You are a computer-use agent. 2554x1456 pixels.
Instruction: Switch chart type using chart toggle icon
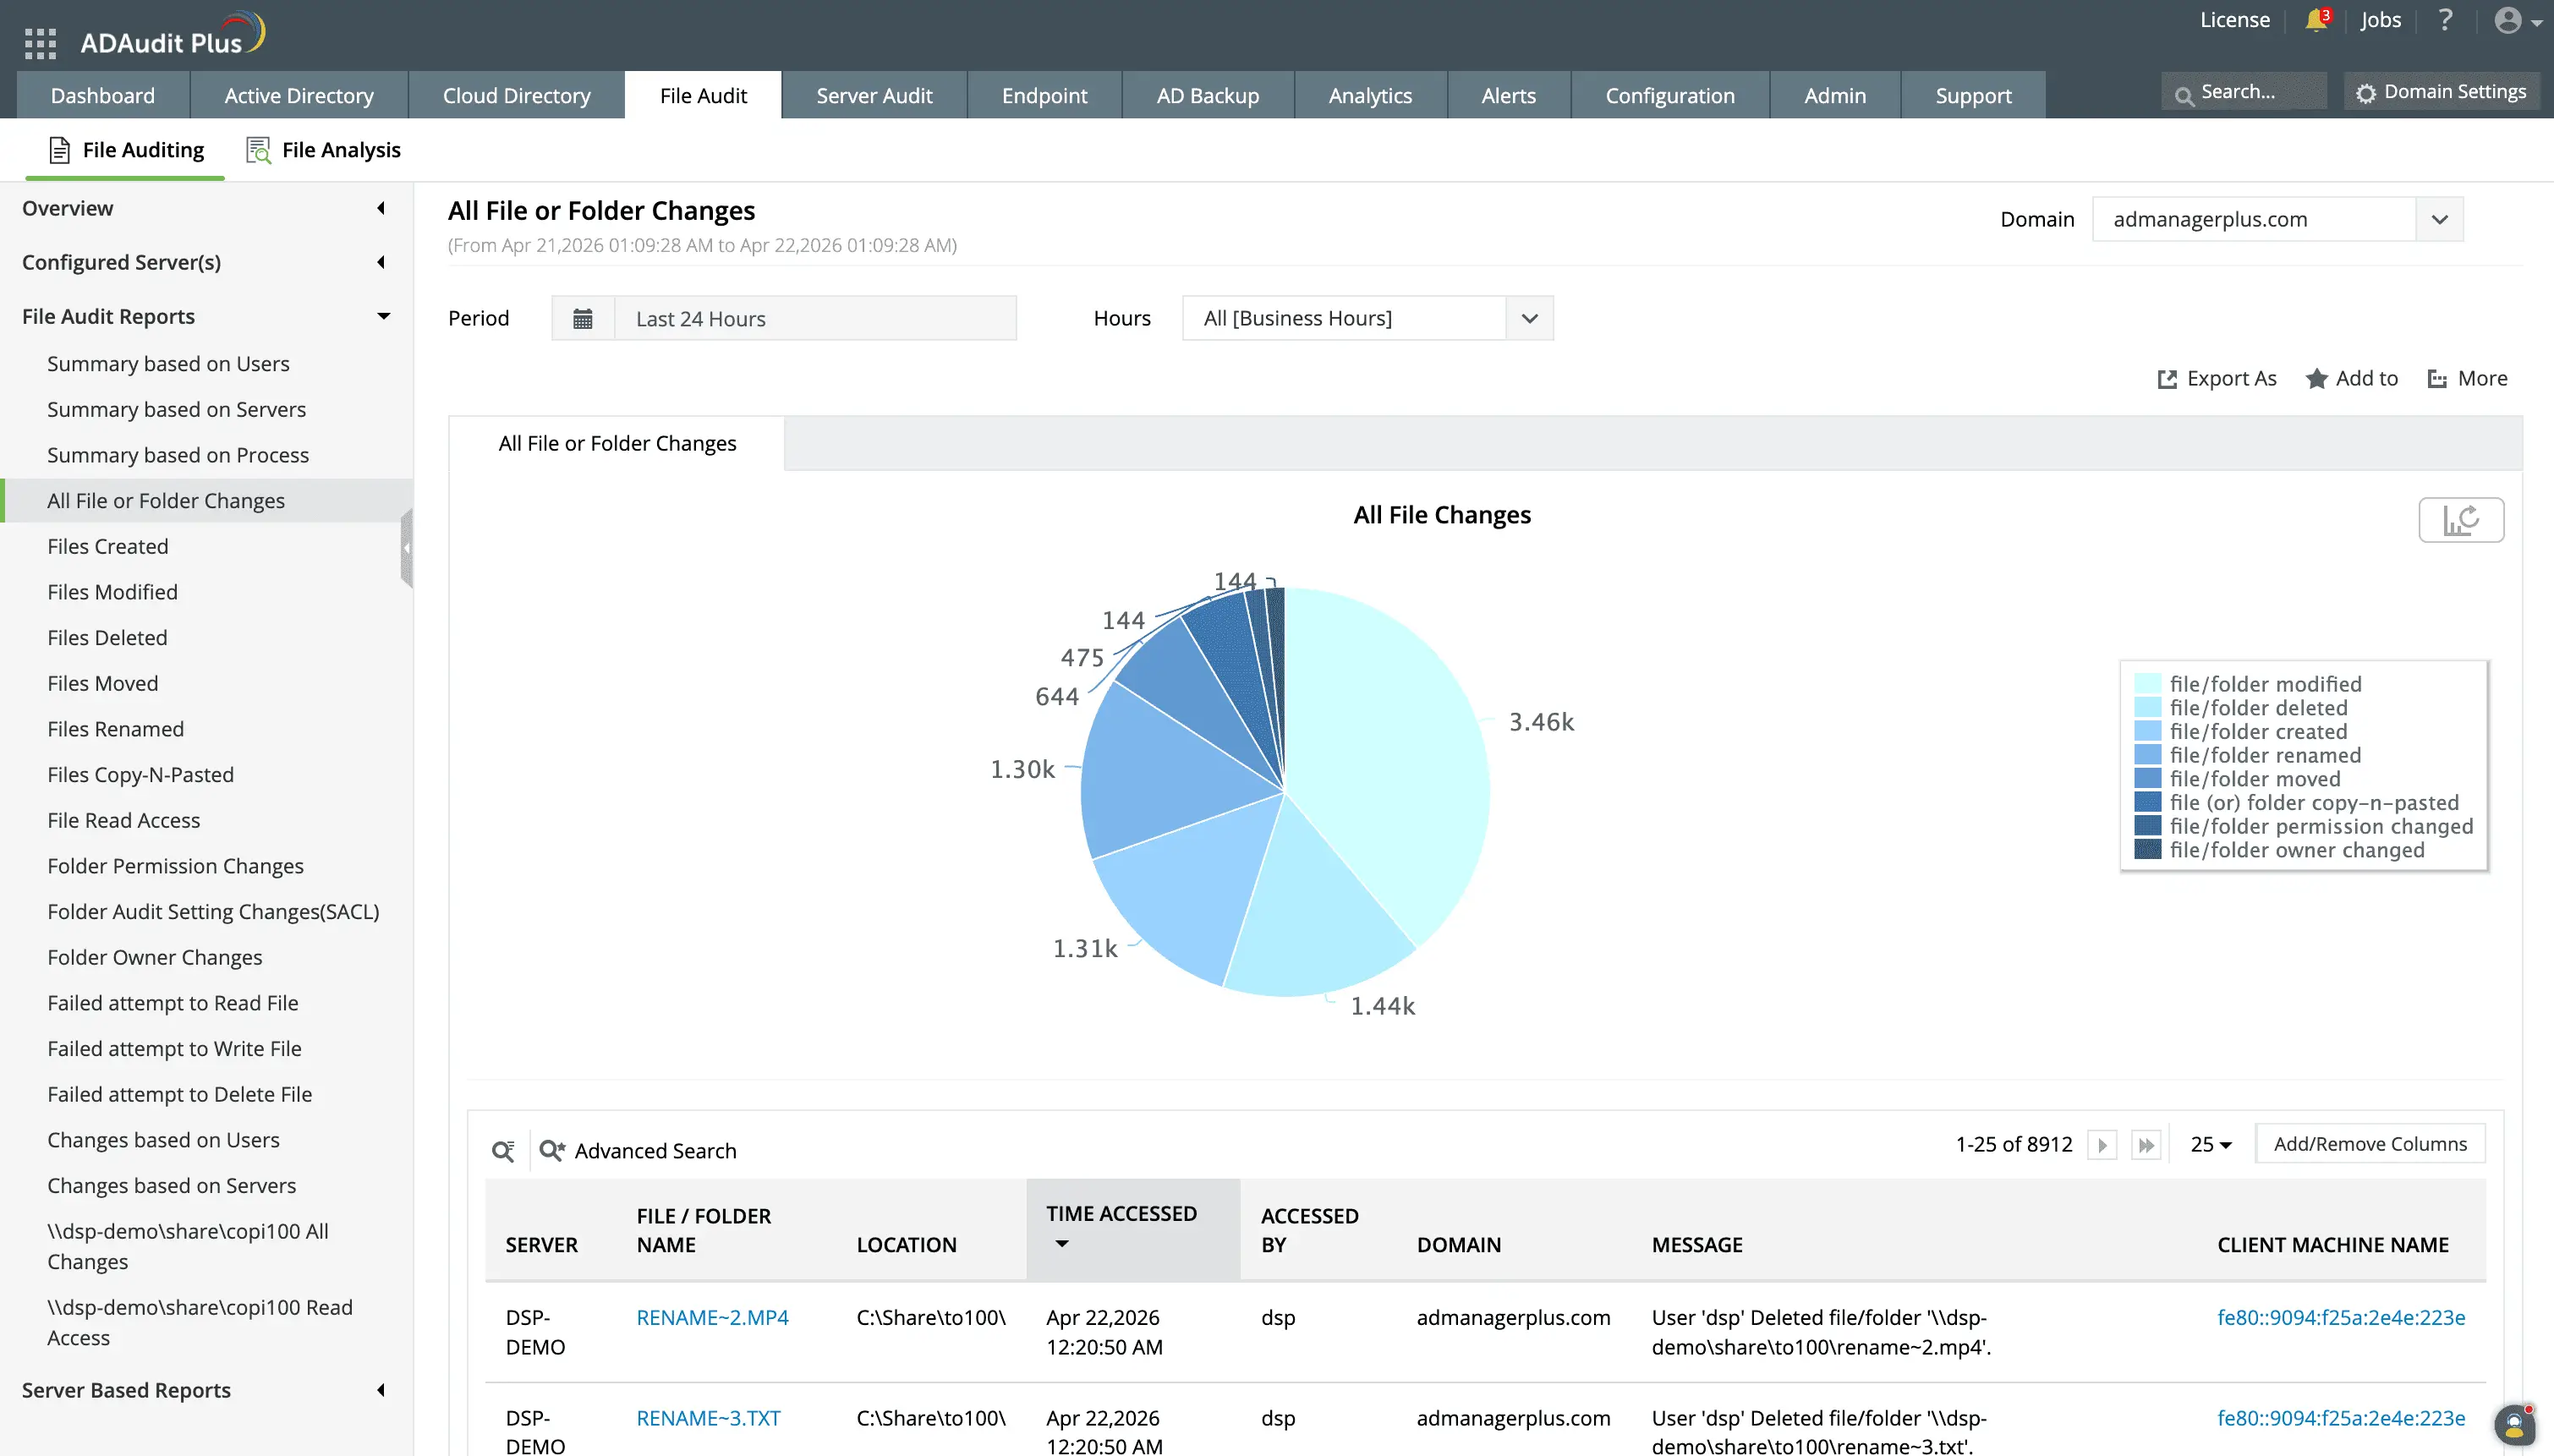[2461, 520]
